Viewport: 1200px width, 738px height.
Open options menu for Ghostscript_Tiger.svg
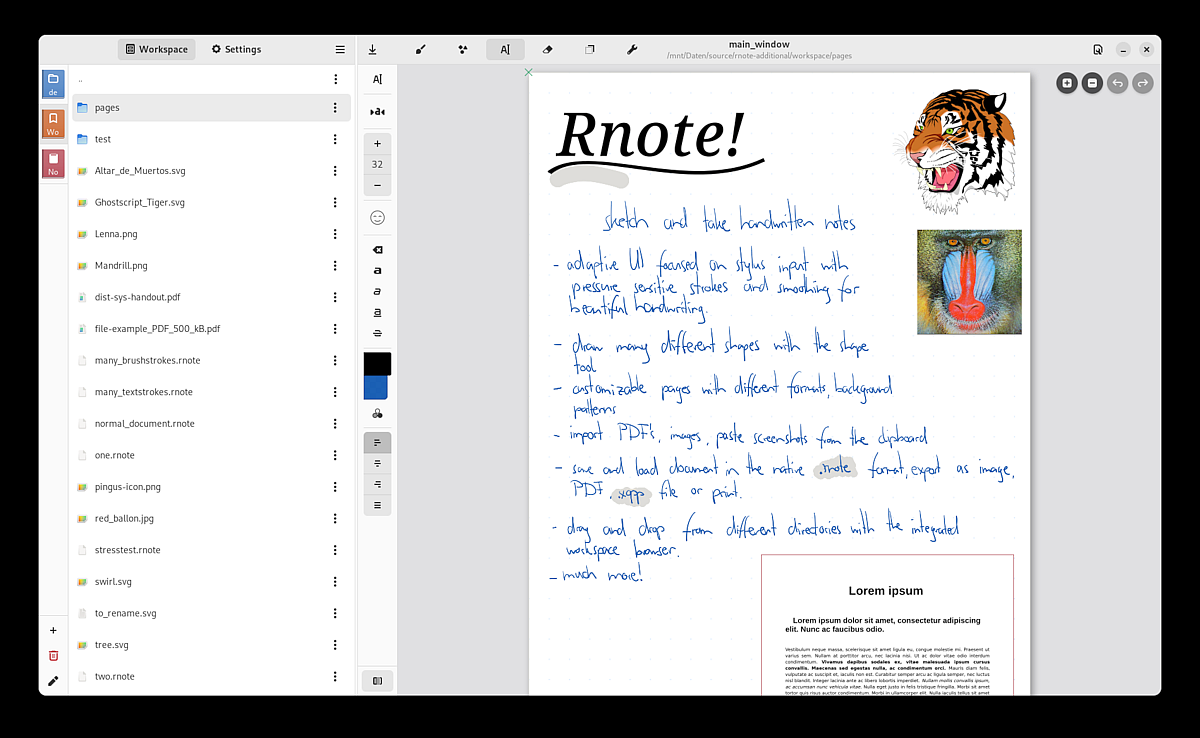point(335,203)
